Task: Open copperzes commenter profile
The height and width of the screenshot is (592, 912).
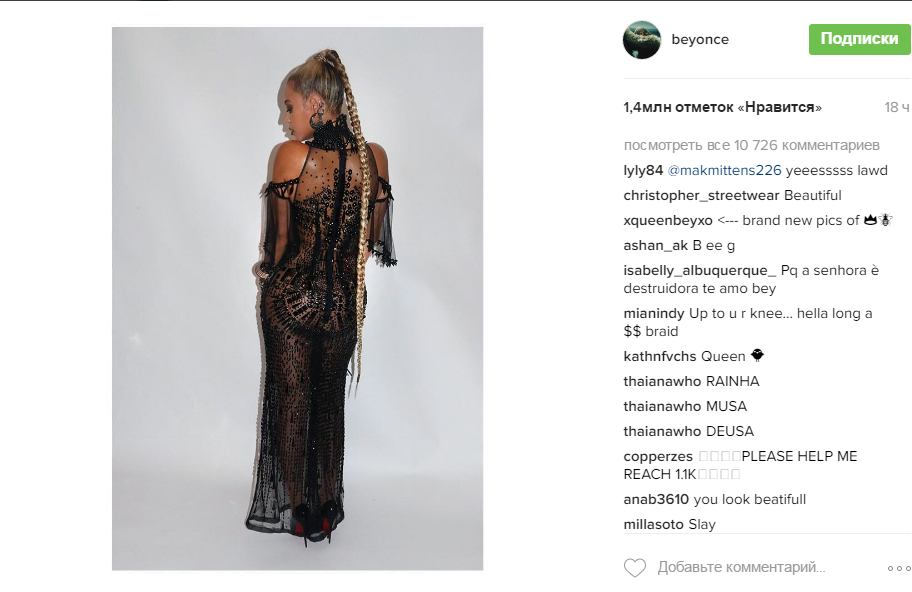Action: [658, 457]
